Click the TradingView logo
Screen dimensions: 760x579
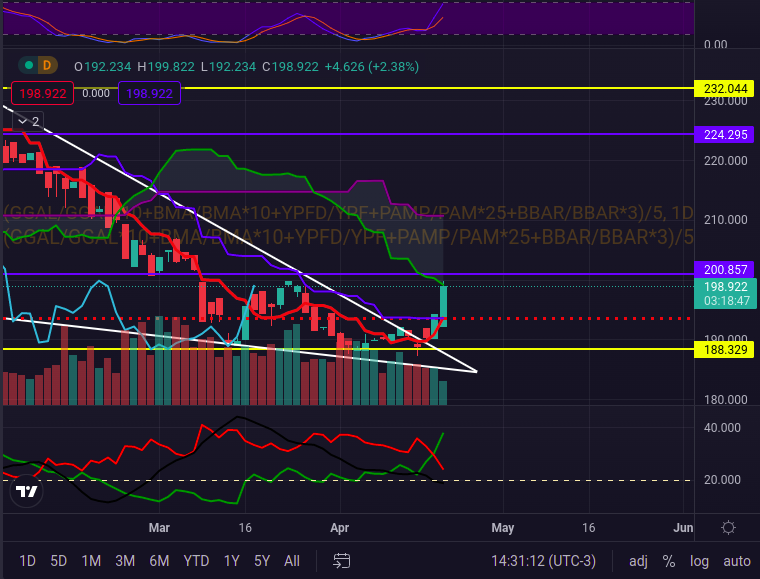[x=27, y=491]
